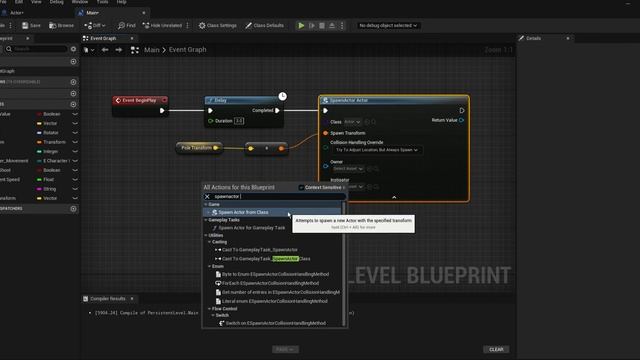Open the Hide Unrelated options three-dot menu
The width and height of the screenshot is (640, 360).
click(x=188, y=25)
